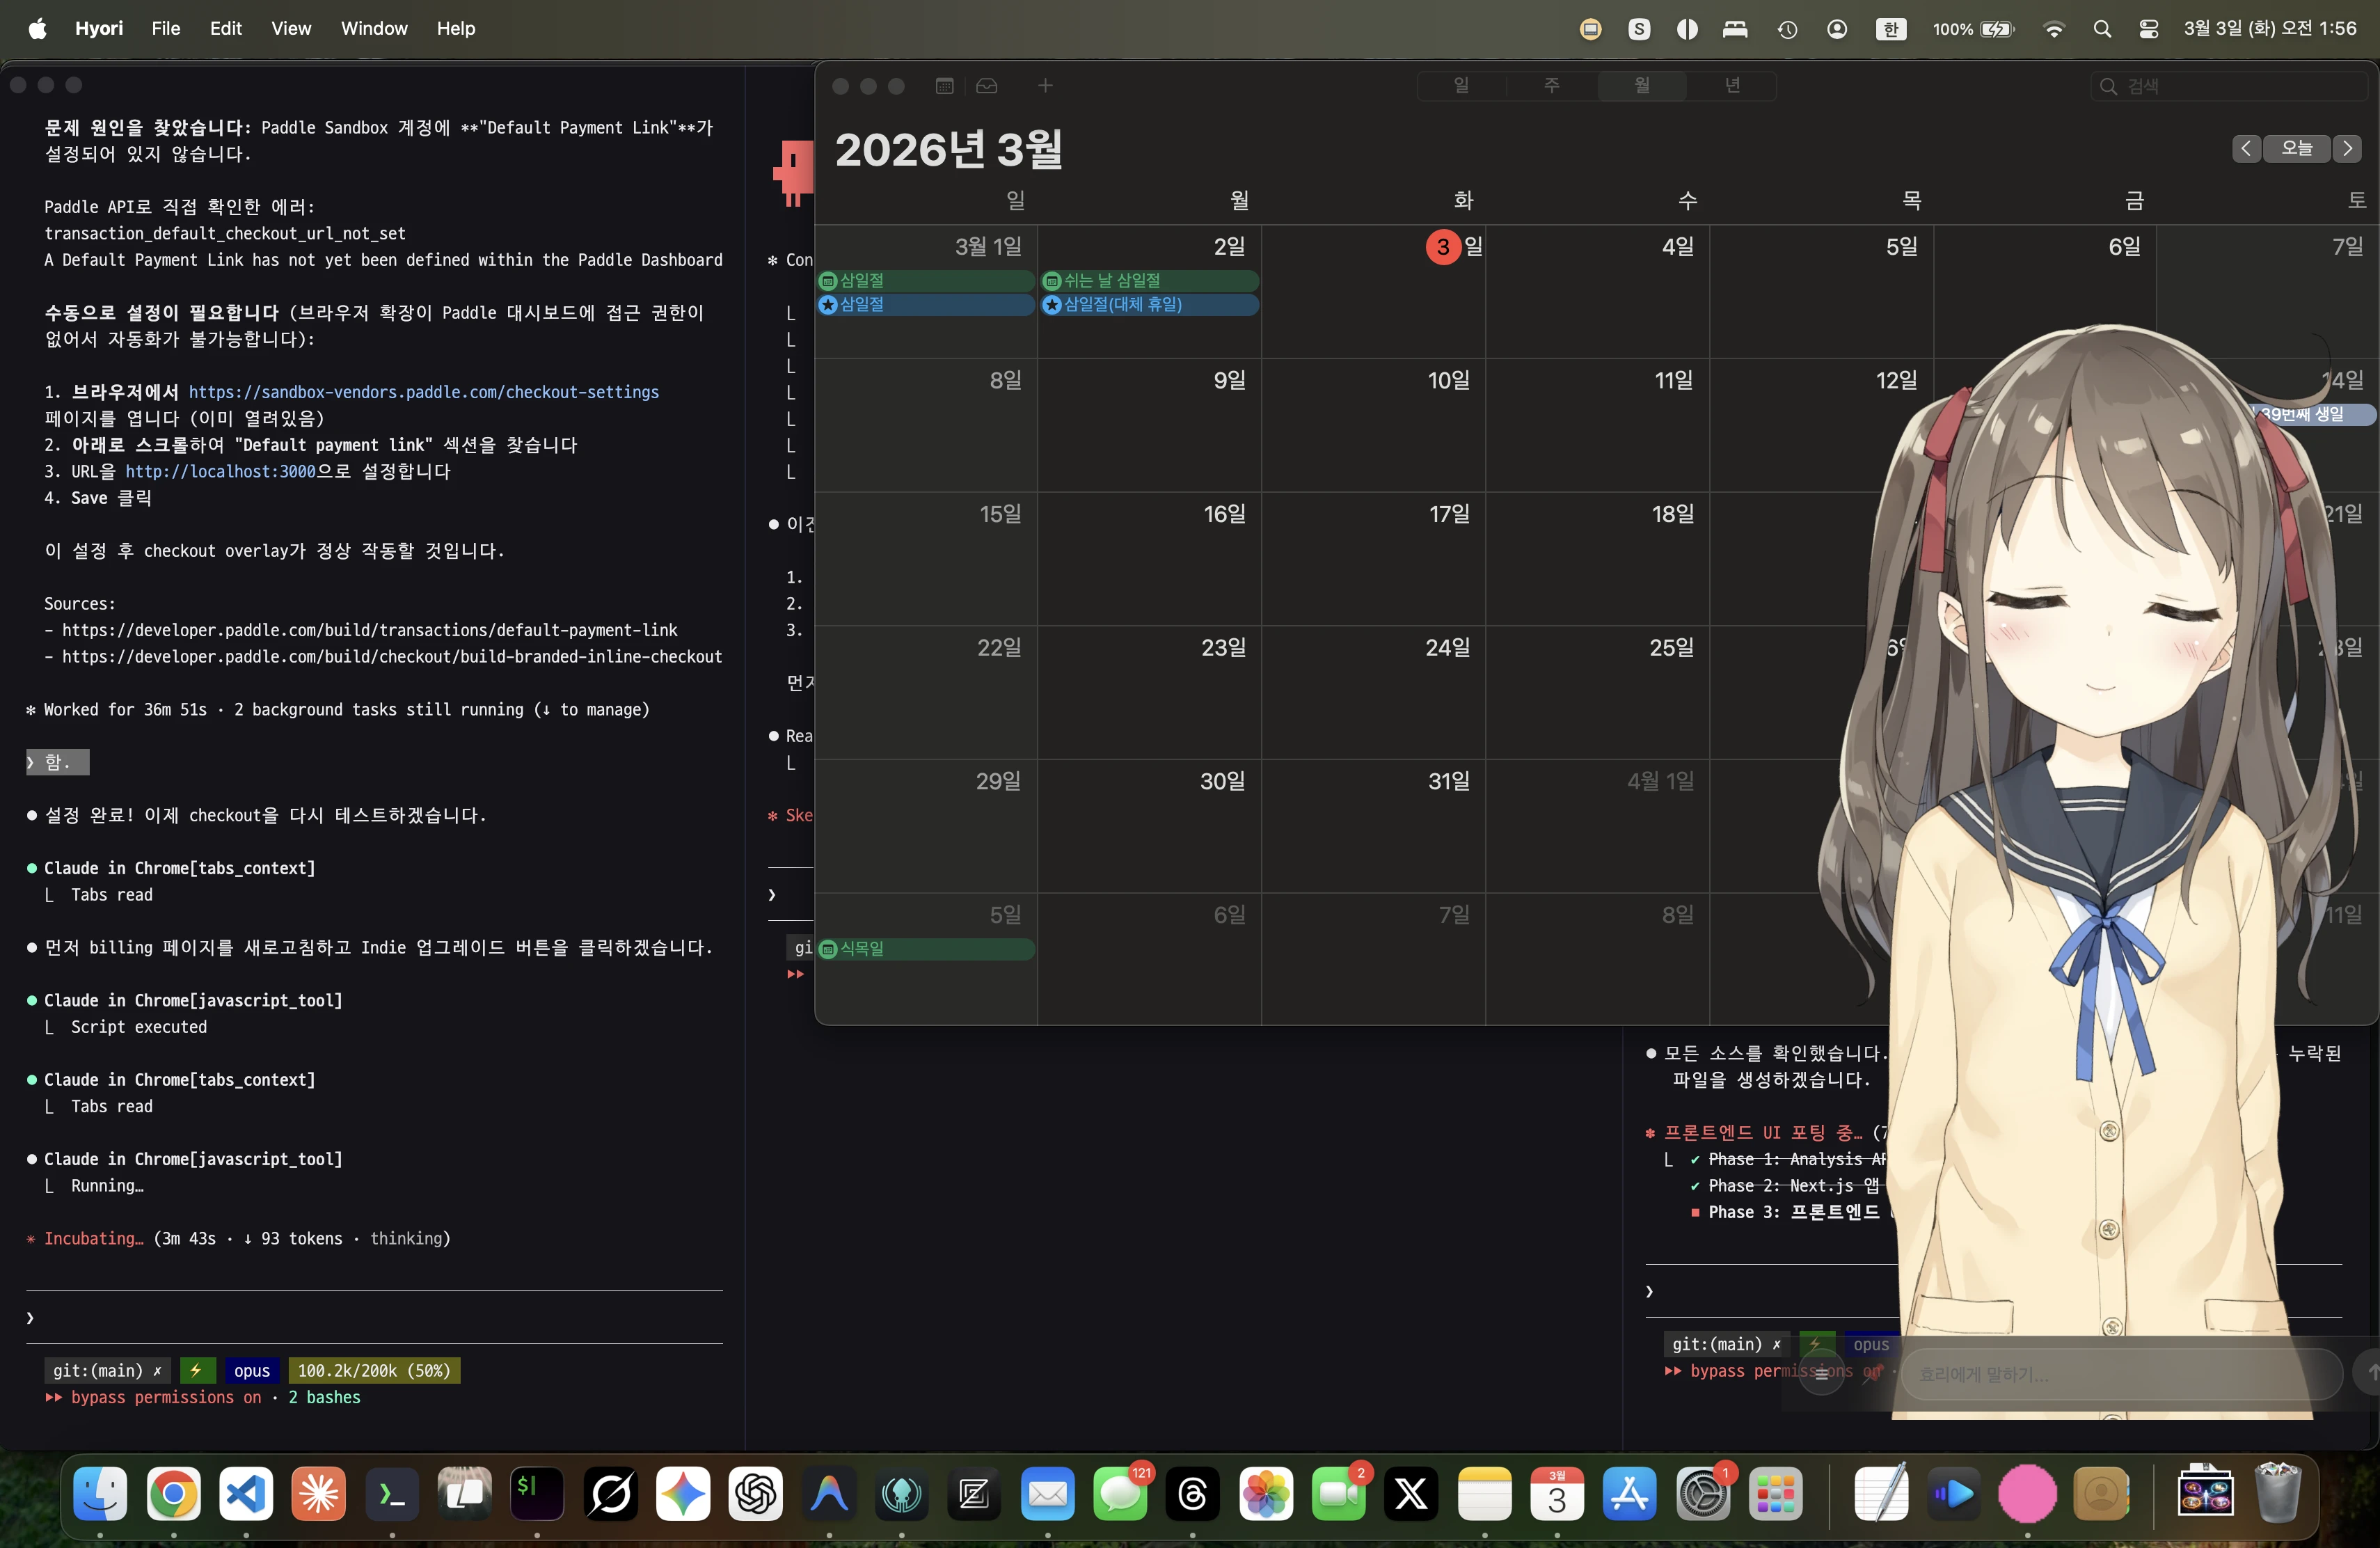Open Threads app in Dock
The width and height of the screenshot is (2380, 1548).
[x=1192, y=1494]
